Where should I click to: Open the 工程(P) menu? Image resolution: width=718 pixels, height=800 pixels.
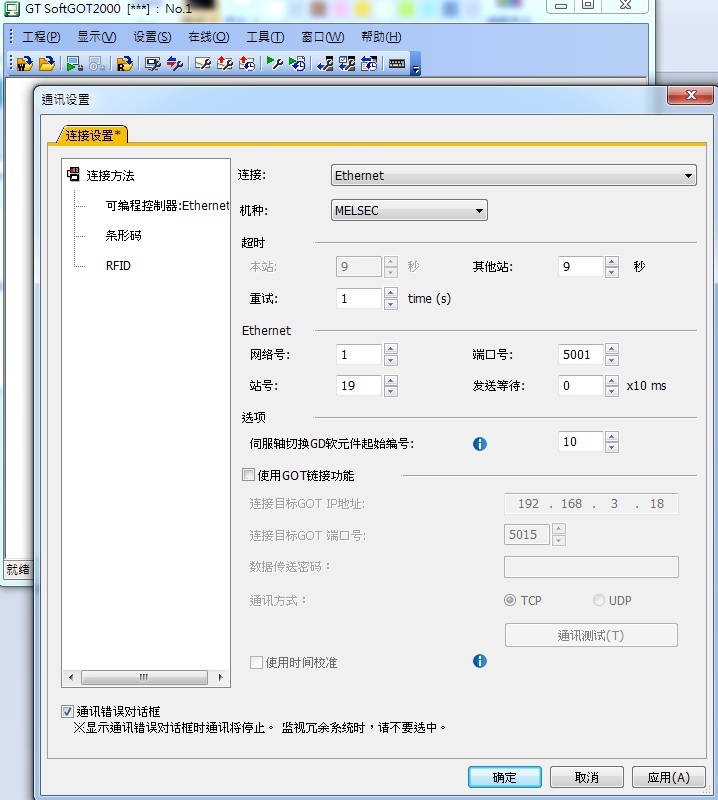[x=40, y=37]
